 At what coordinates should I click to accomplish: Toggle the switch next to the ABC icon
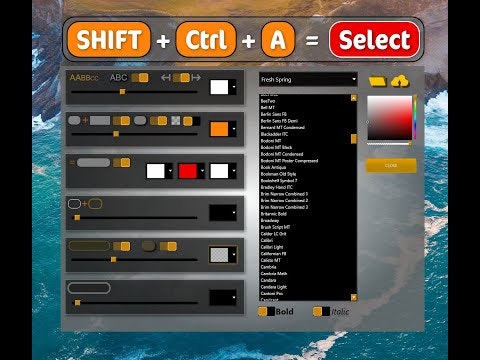140,78
